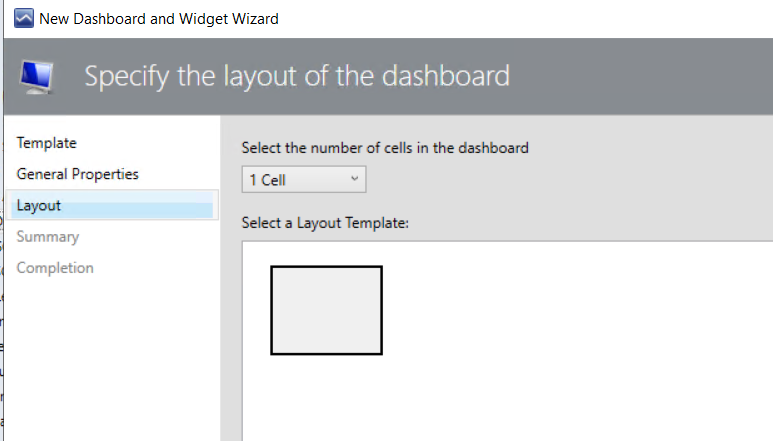This screenshot has height=441, width=773.
Task: Open the General Properties step
Action: 77,174
